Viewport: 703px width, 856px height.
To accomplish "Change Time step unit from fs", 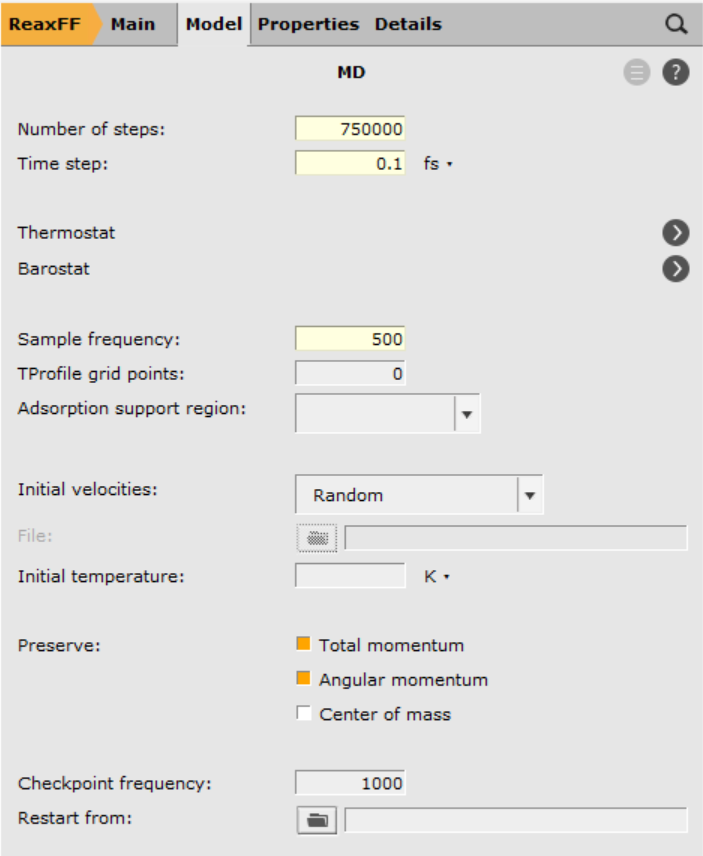I will [438, 164].
